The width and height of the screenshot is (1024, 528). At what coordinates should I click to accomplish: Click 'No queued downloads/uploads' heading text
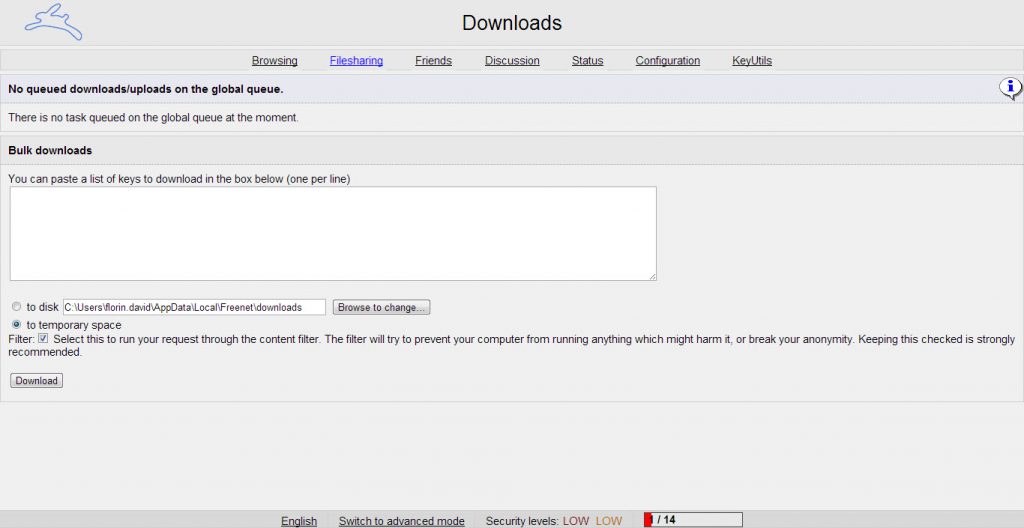point(146,89)
